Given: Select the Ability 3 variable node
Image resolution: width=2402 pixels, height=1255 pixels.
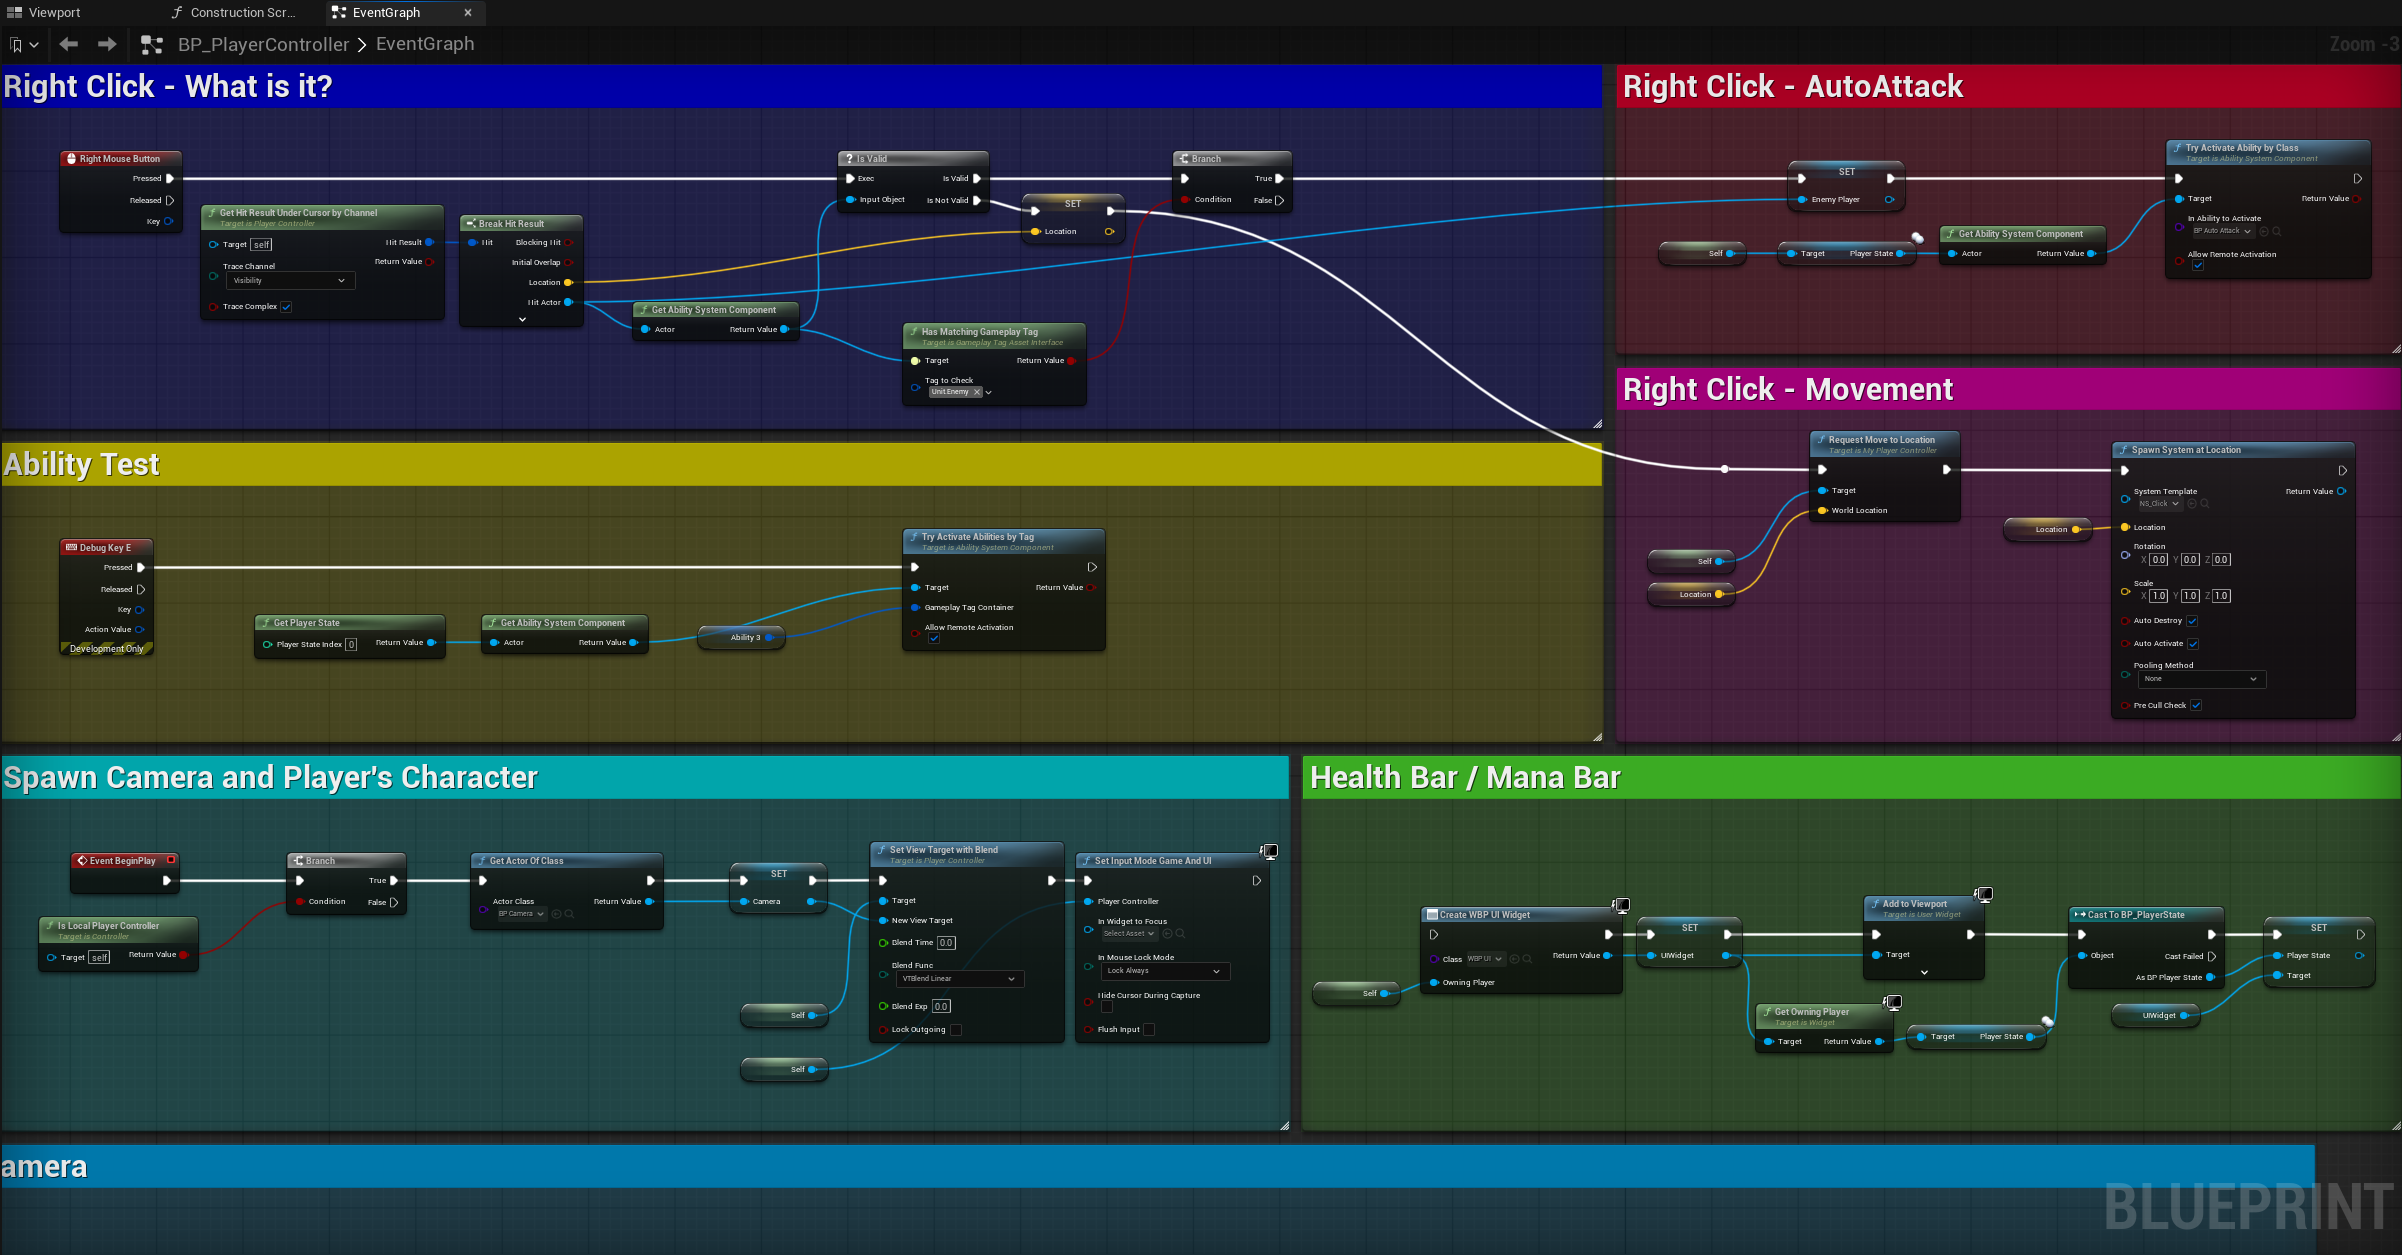Looking at the screenshot, I should pos(741,638).
